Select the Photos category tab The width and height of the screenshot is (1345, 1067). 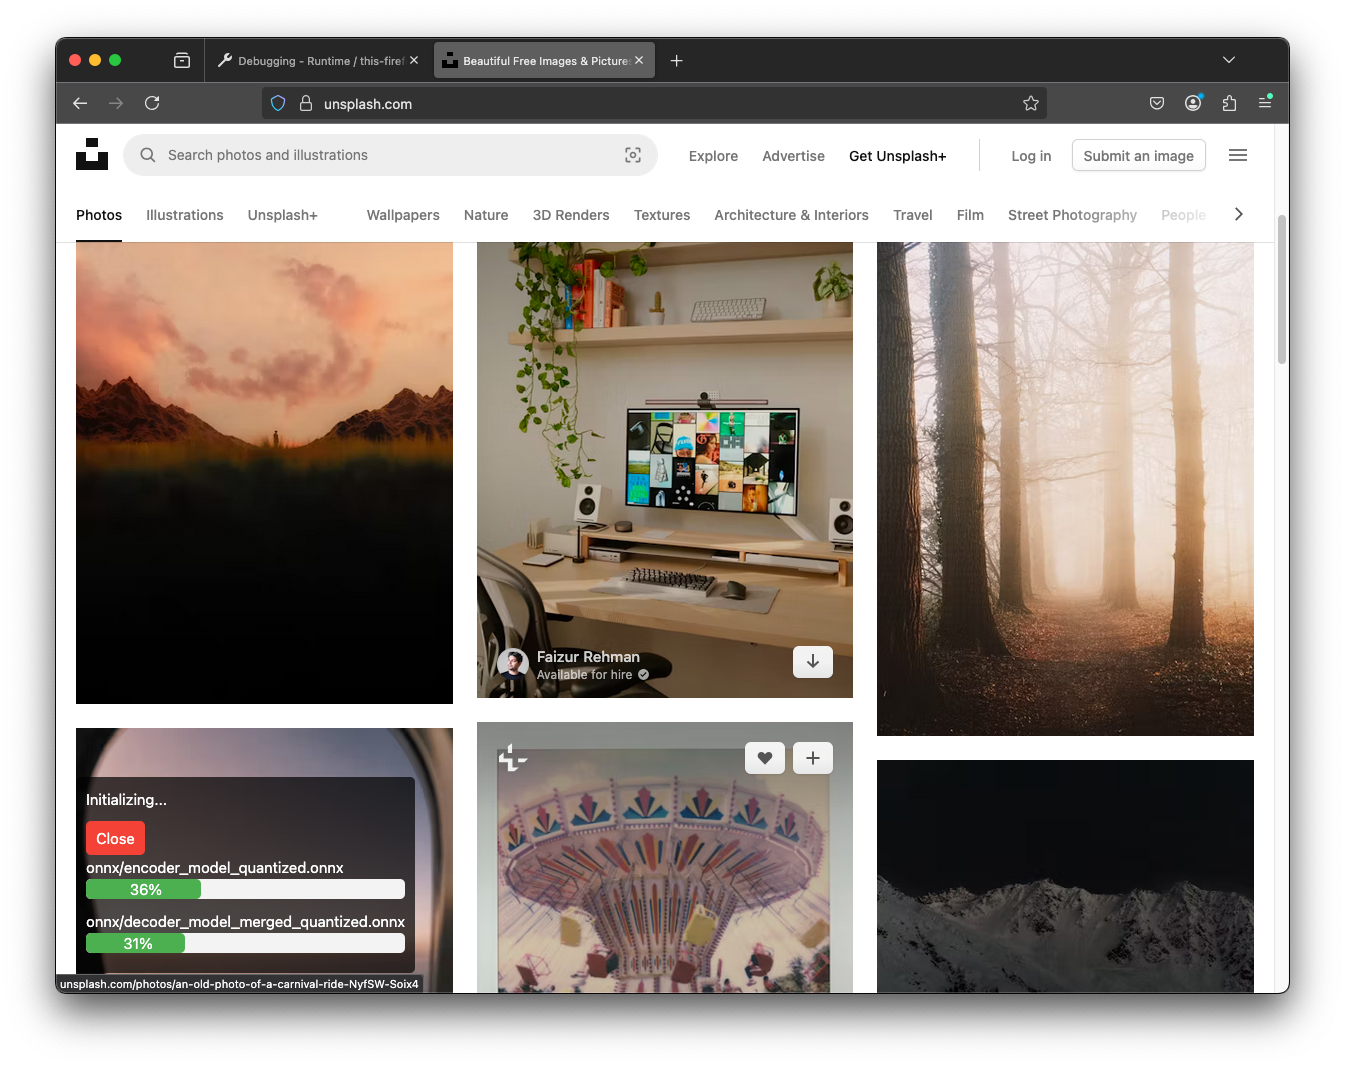tap(99, 215)
